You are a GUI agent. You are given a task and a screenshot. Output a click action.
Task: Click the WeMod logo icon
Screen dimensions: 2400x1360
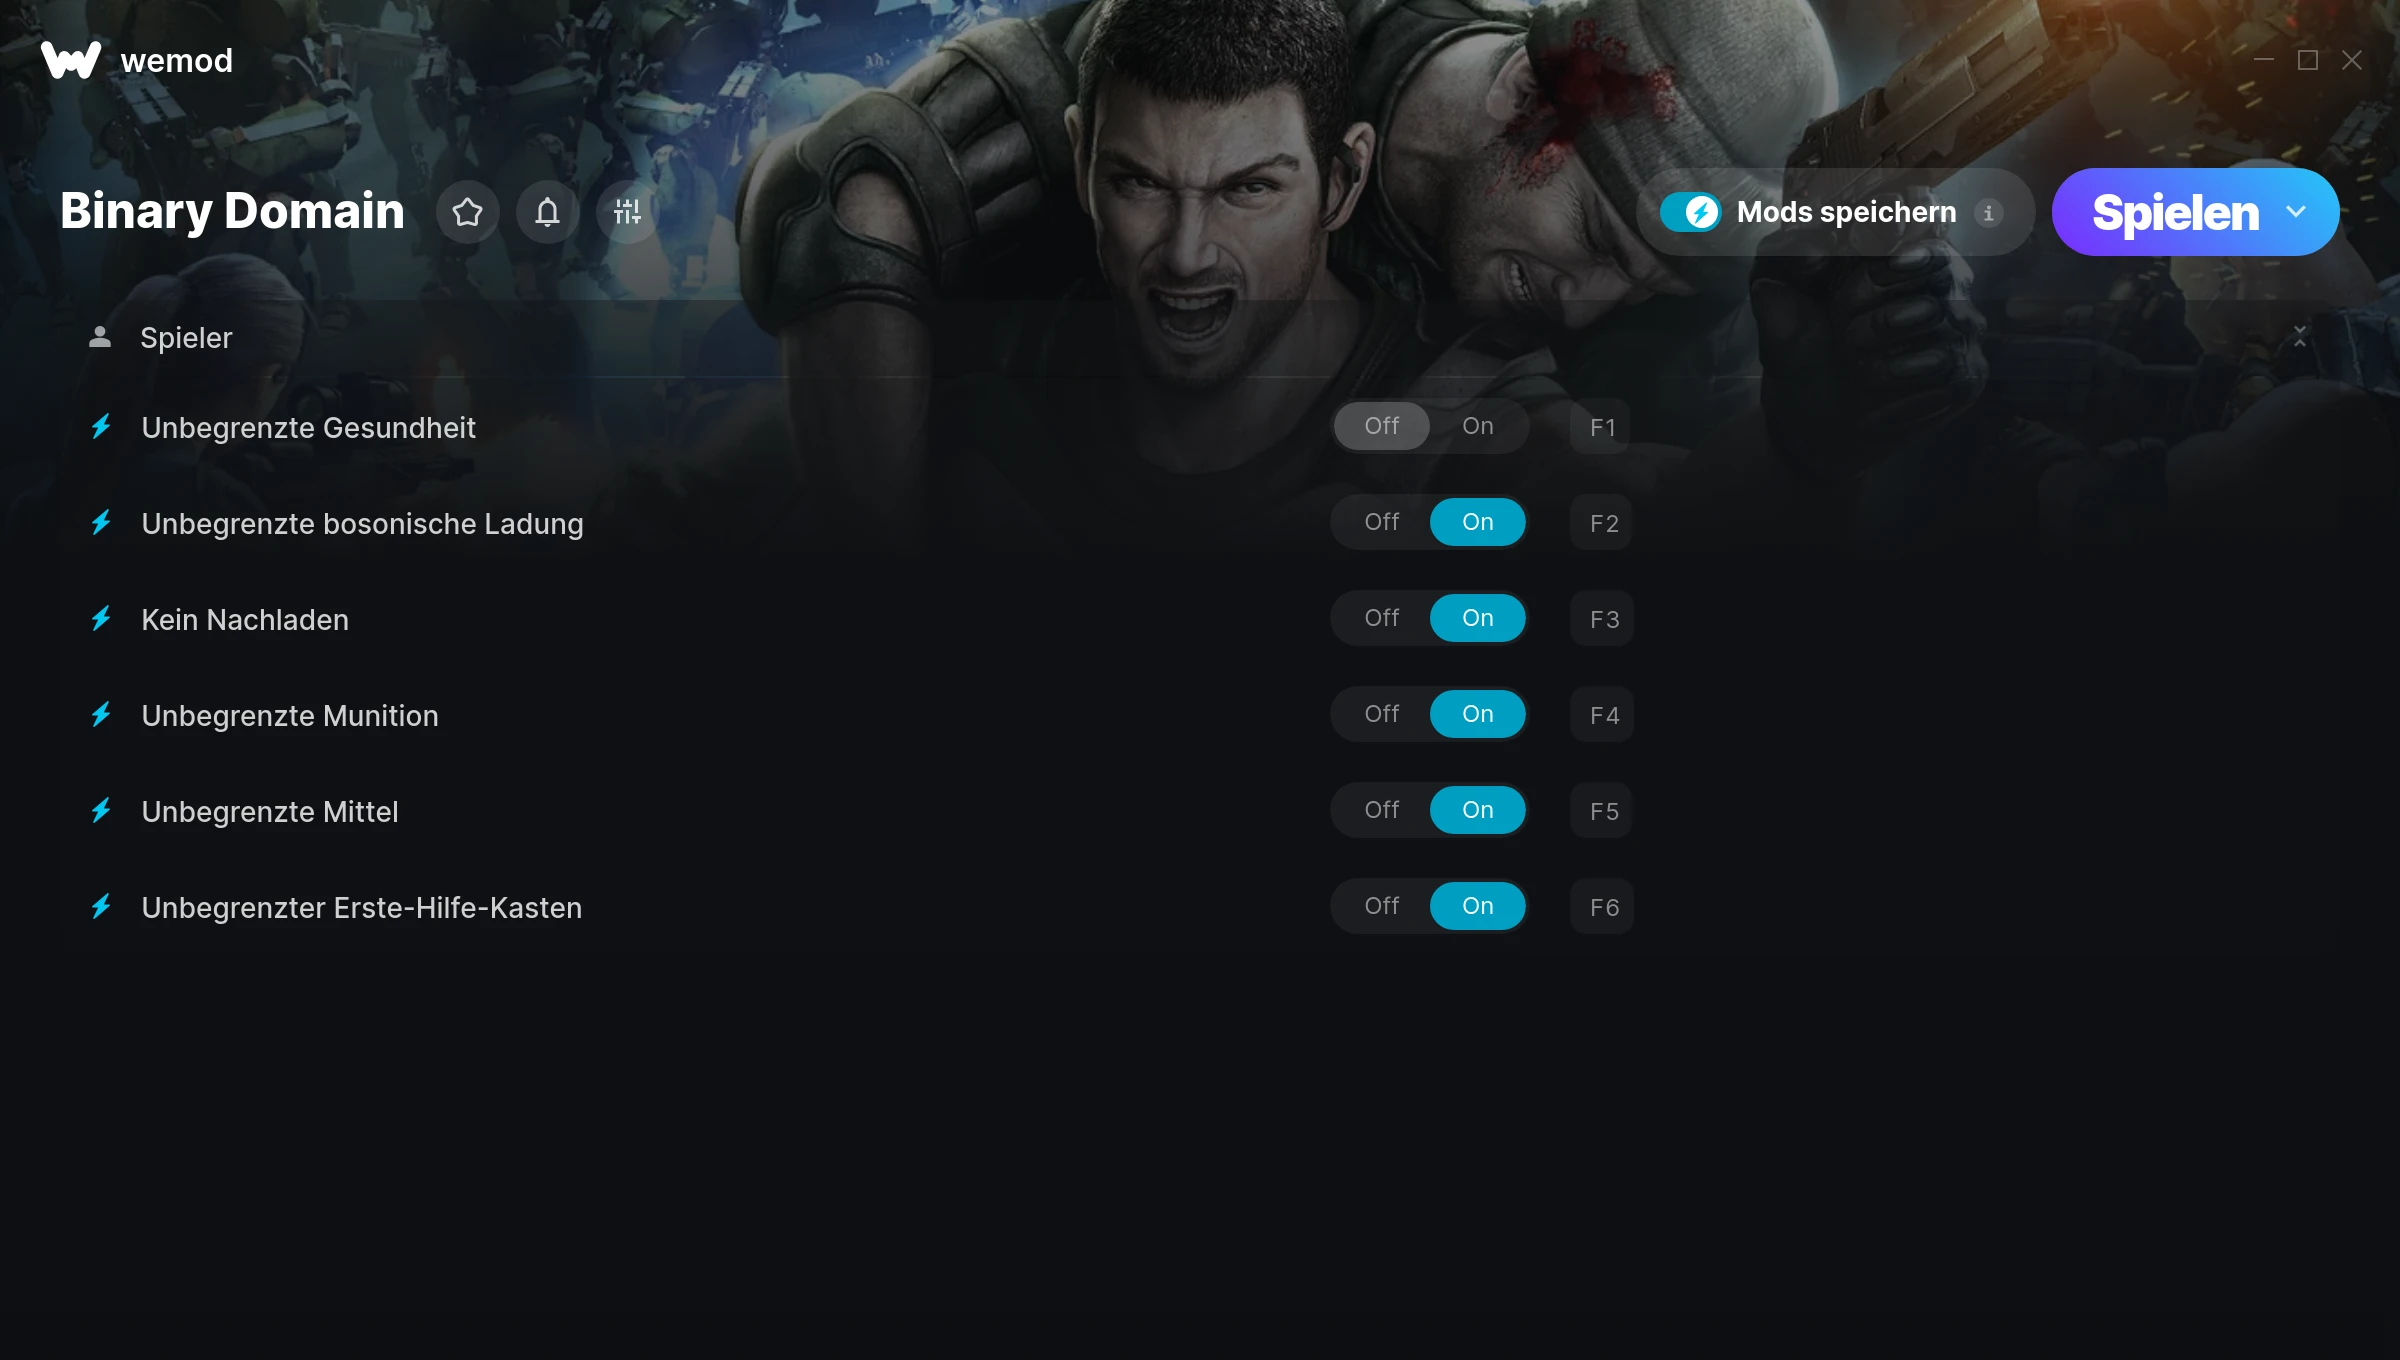pos(71,60)
